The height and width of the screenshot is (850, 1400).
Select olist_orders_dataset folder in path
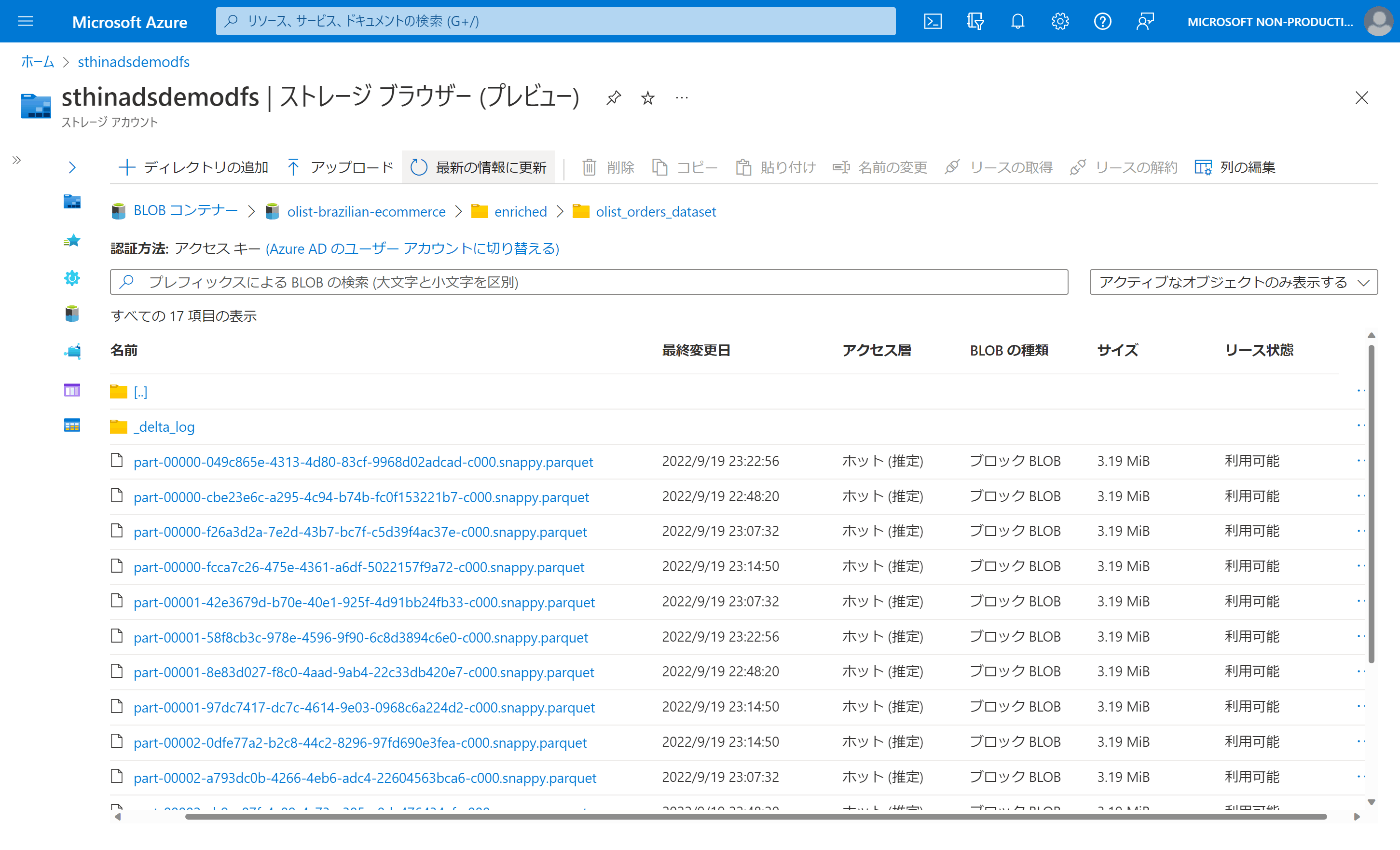coord(656,212)
